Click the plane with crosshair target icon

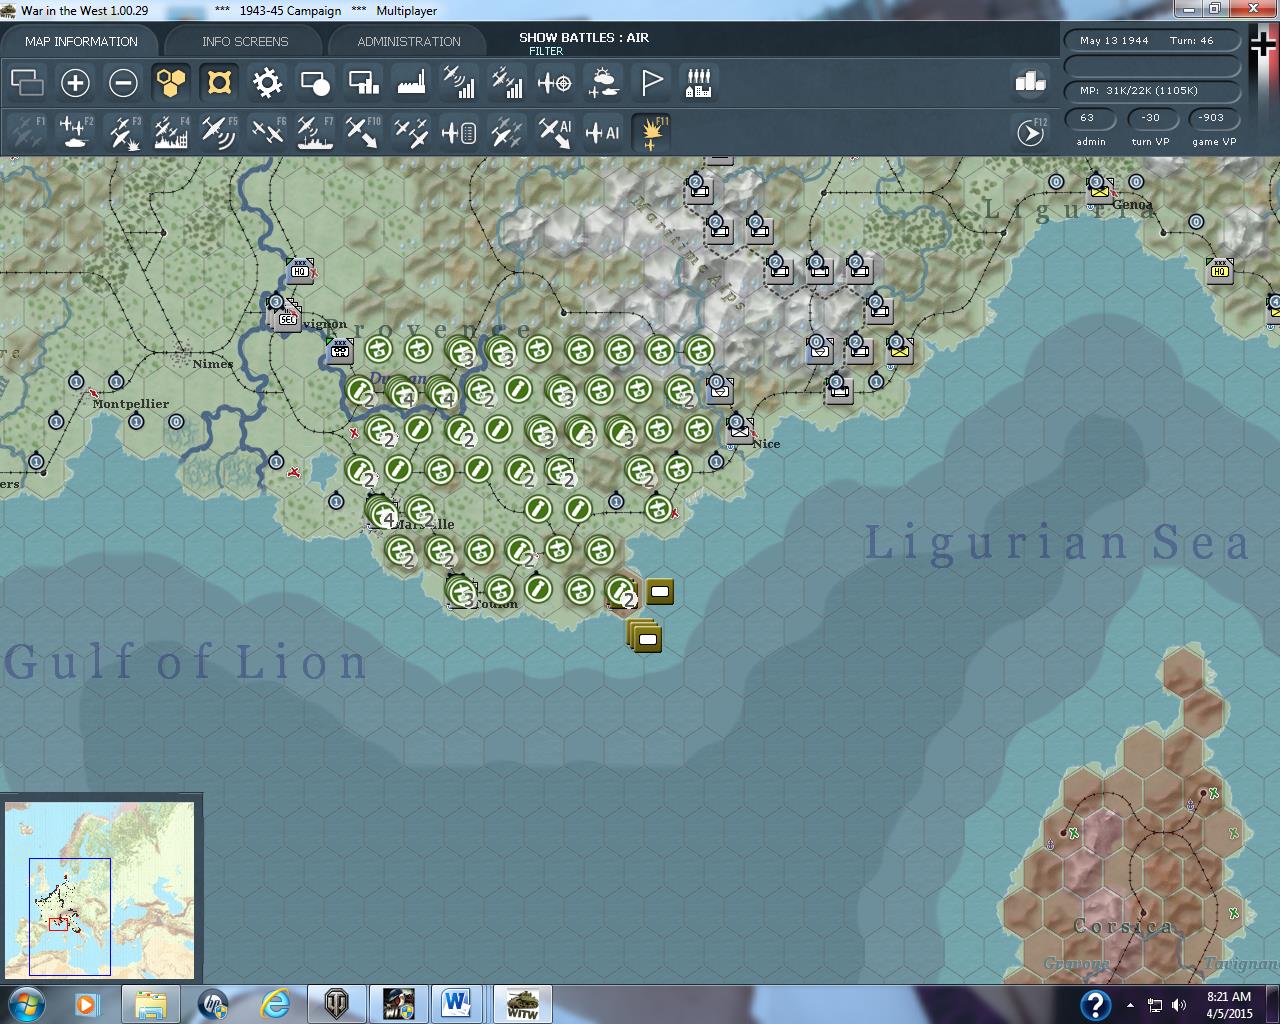(555, 83)
